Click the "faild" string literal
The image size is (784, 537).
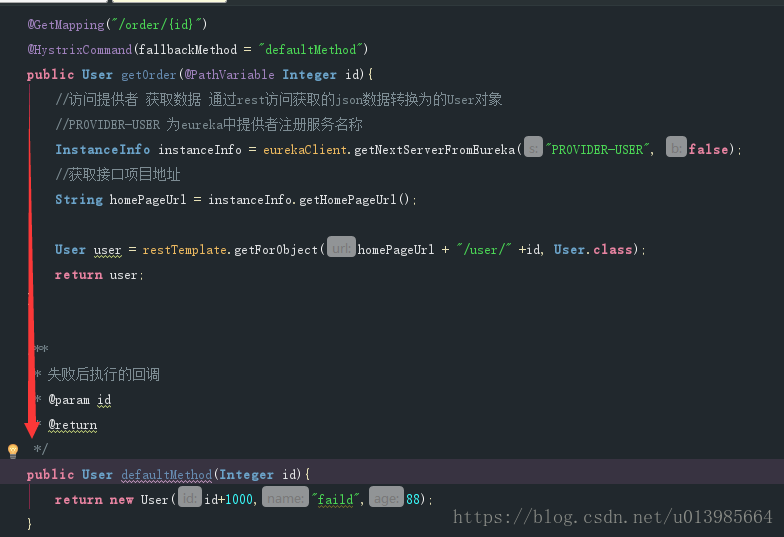(336, 500)
